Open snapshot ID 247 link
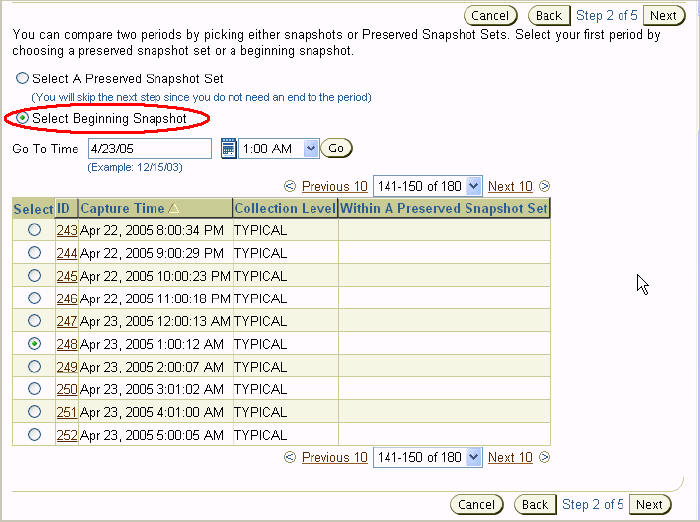 (x=67, y=321)
